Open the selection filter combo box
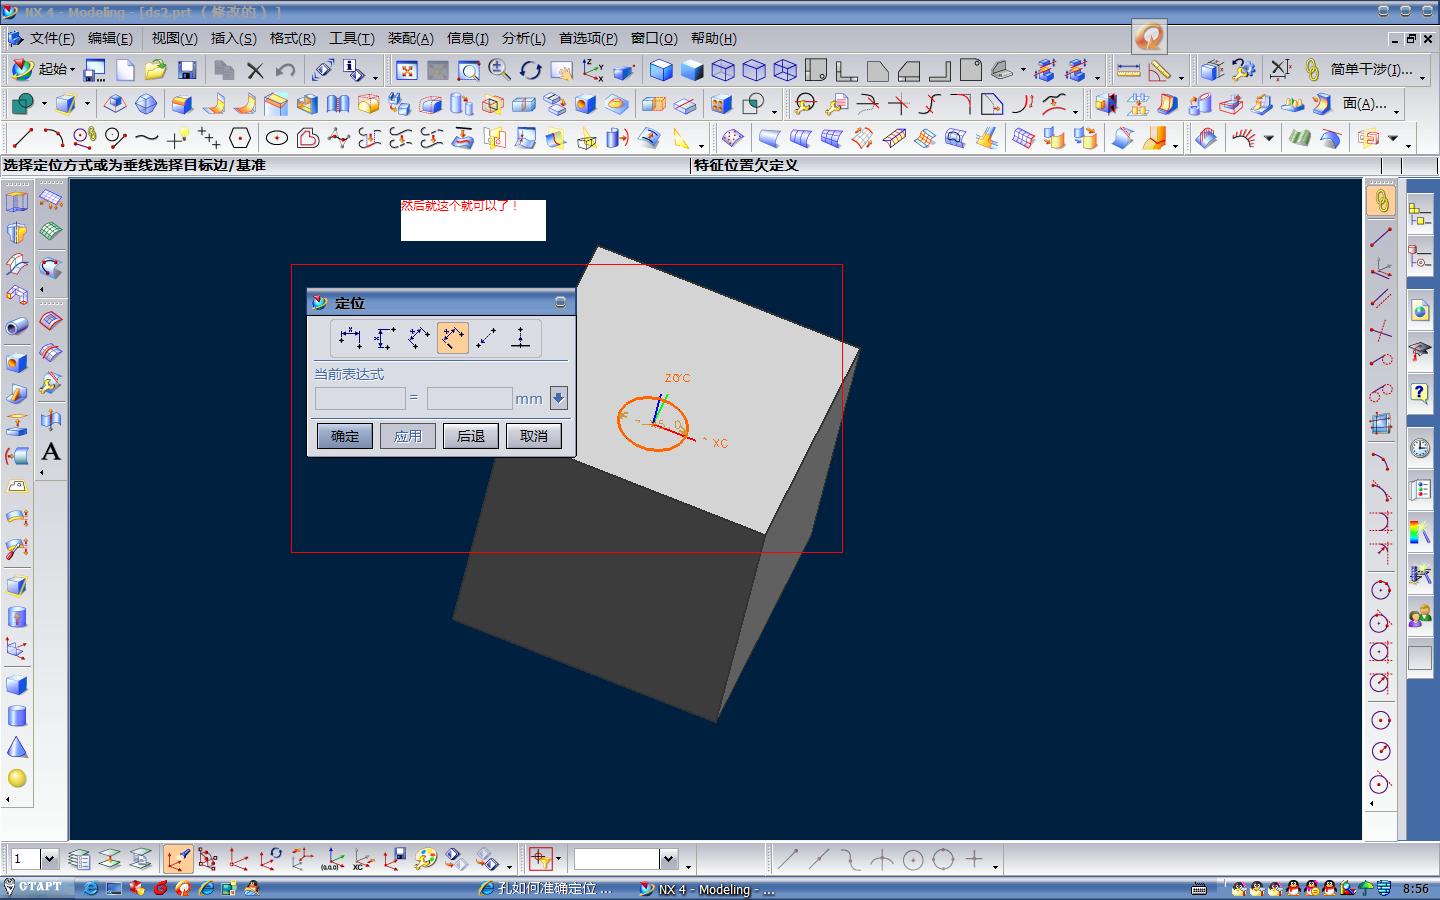 pos(626,859)
